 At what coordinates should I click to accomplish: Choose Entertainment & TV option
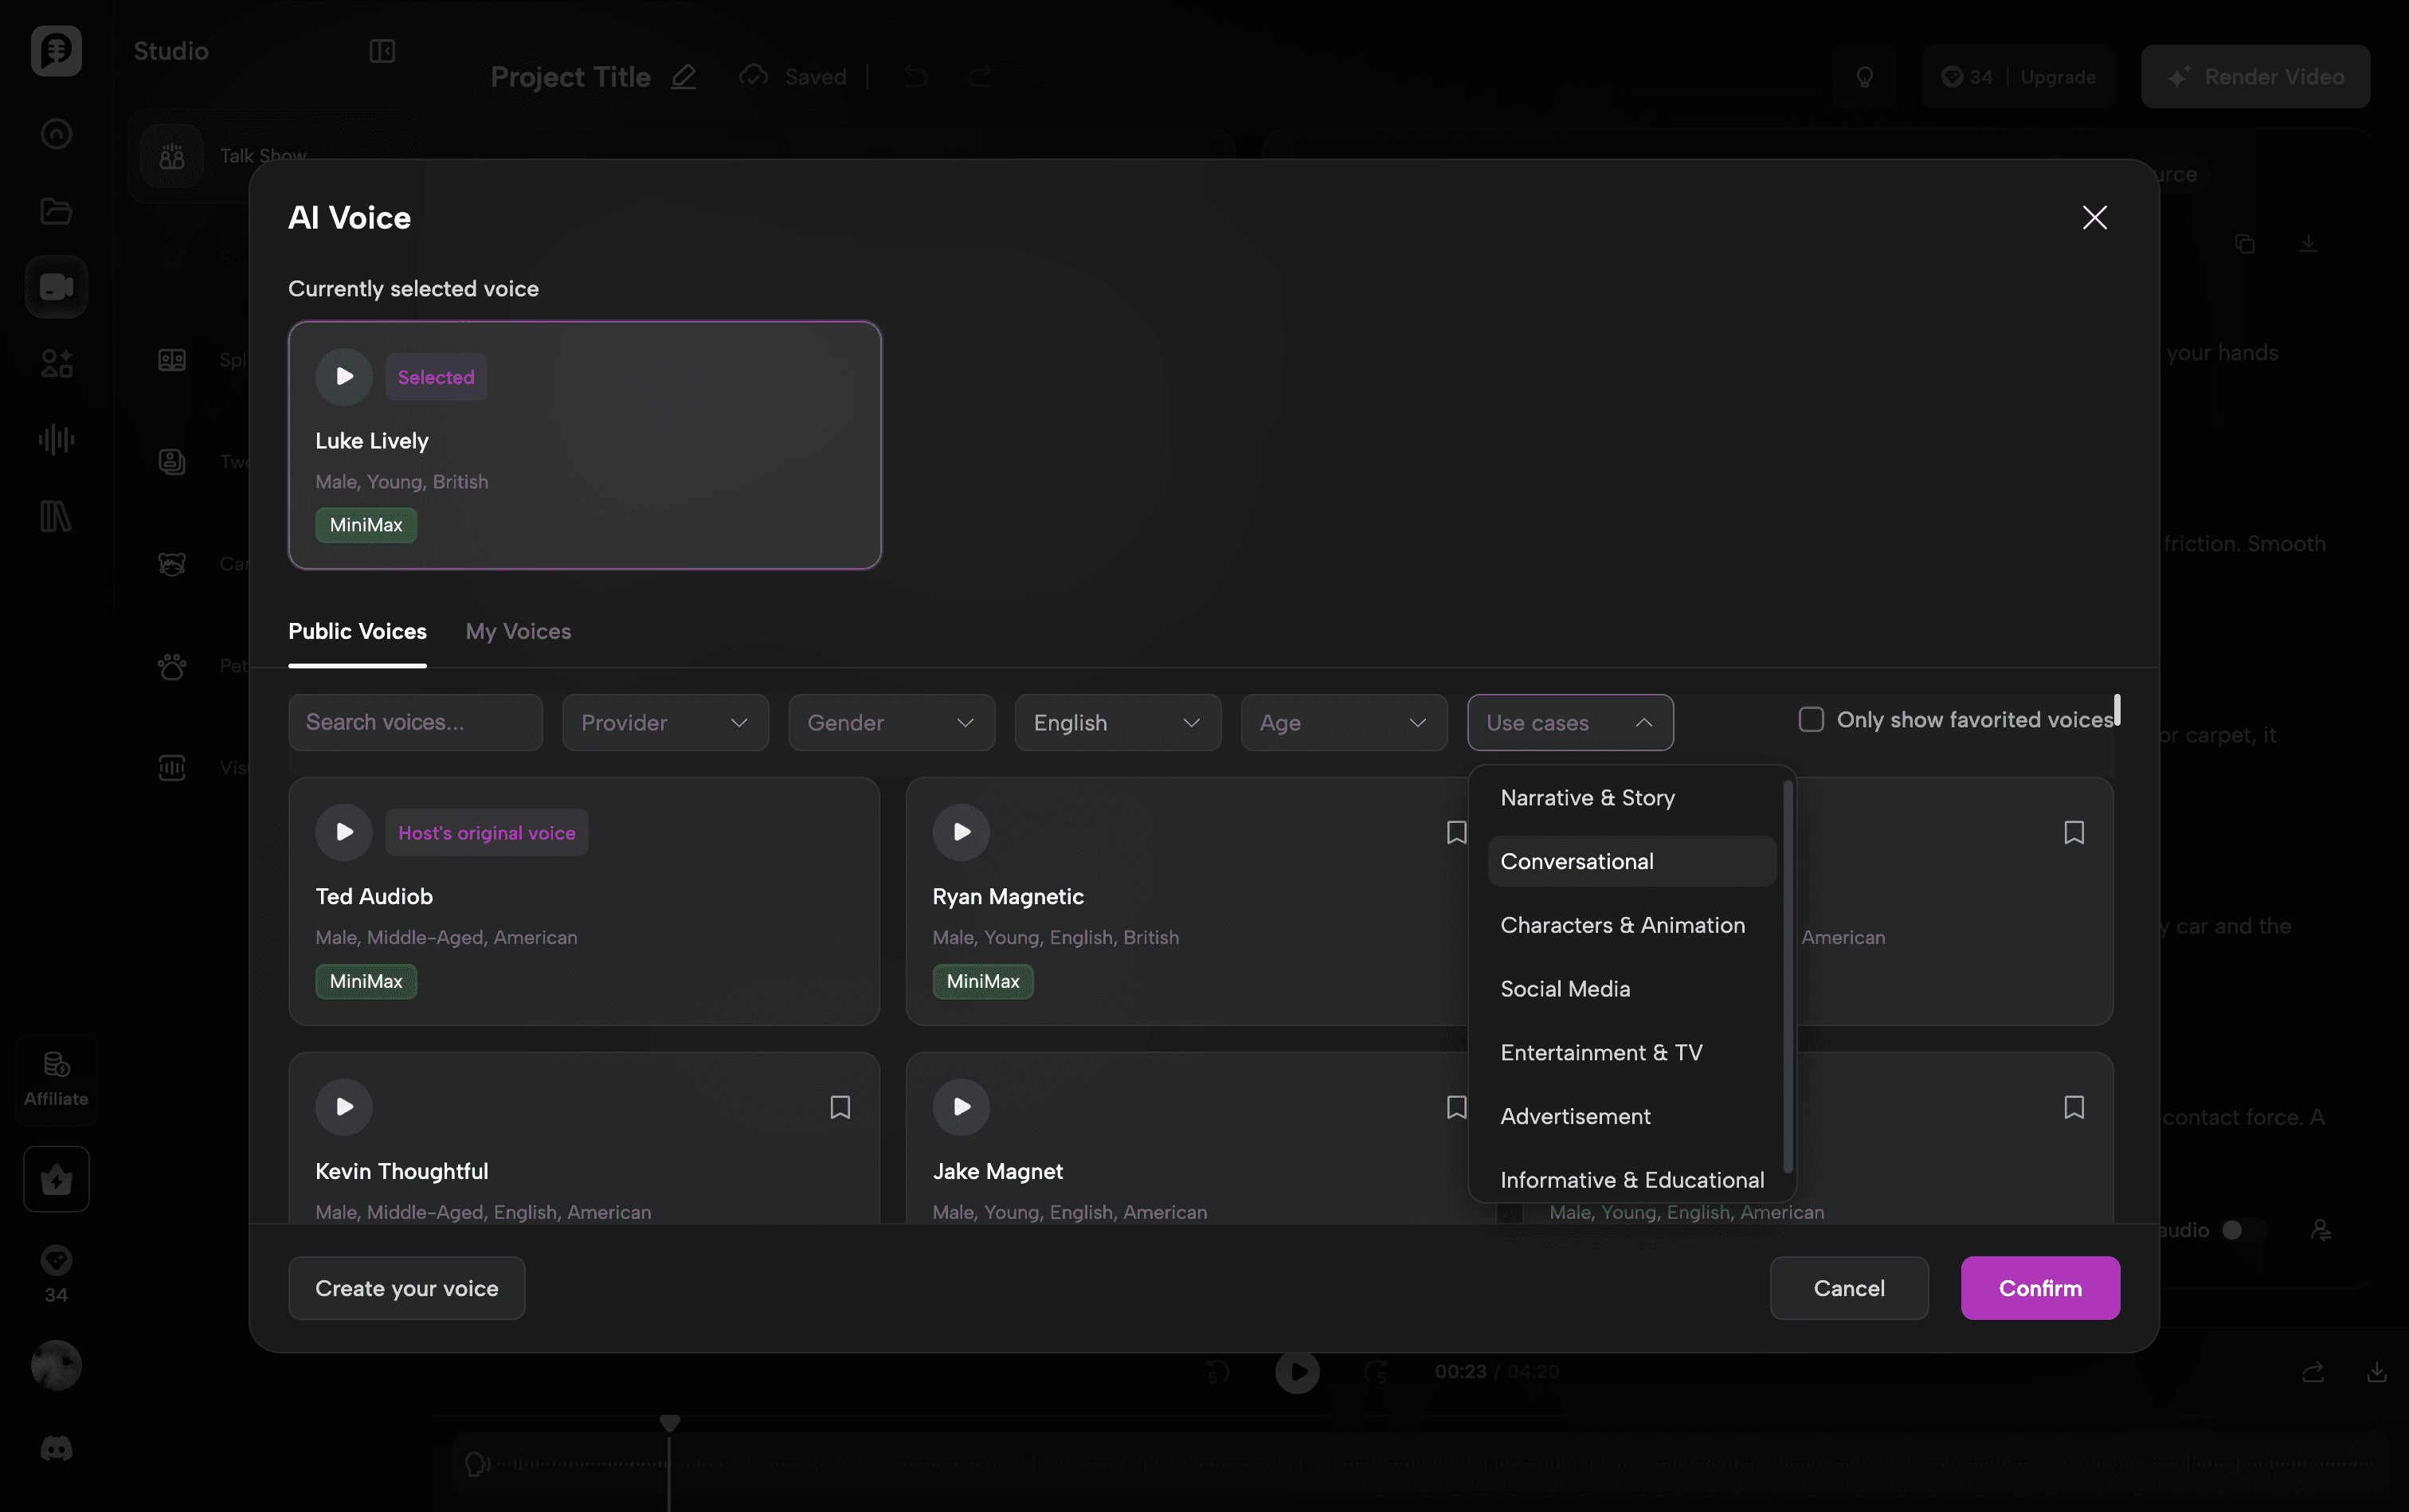(1631, 1053)
